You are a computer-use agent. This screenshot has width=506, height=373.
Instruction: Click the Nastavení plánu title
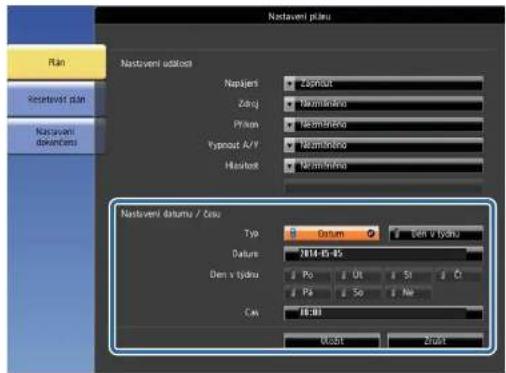point(299,16)
